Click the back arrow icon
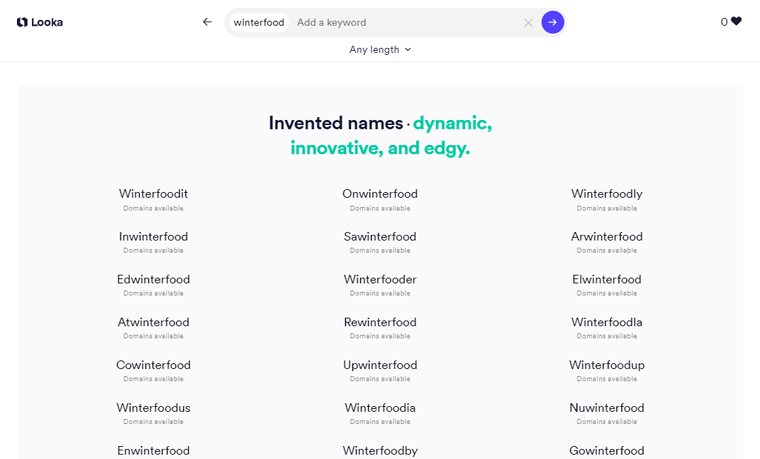The width and height of the screenshot is (760, 459). [207, 22]
